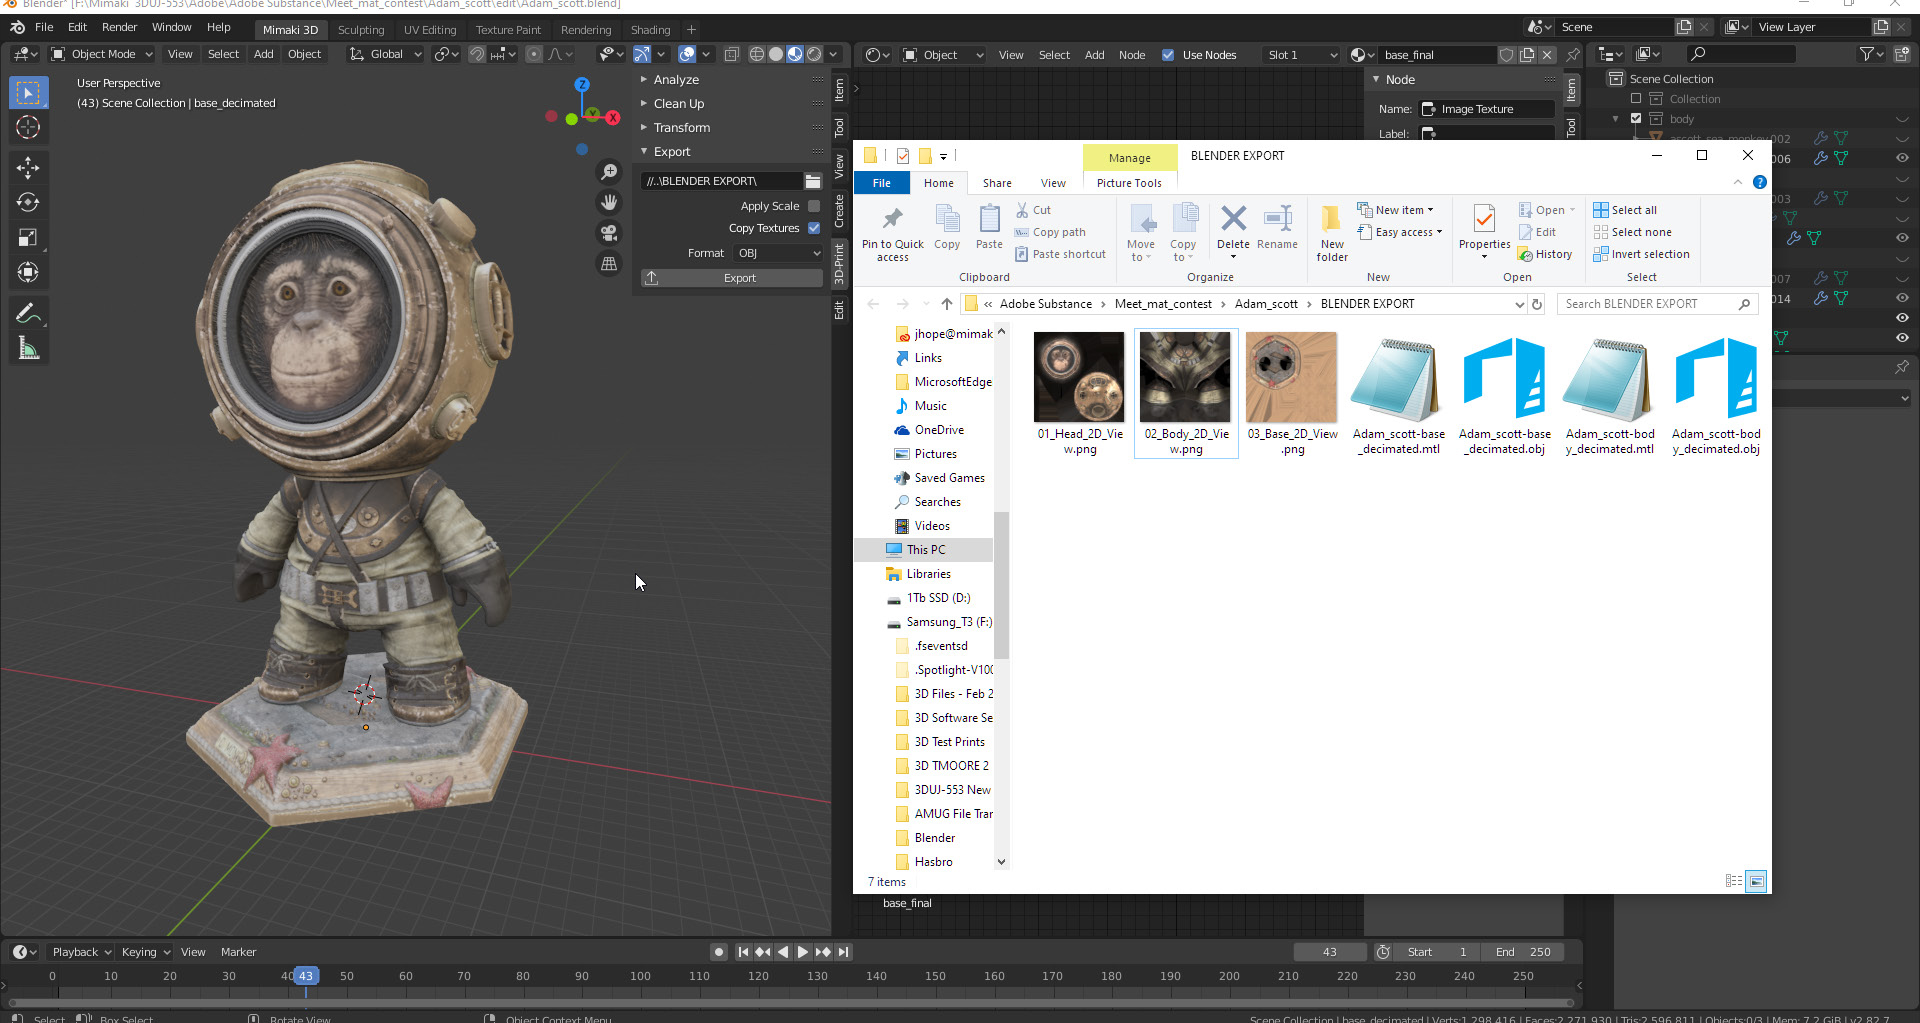Image resolution: width=1920 pixels, height=1023 pixels.
Task: Toggle the Use Nodes checkbox
Action: (1168, 55)
